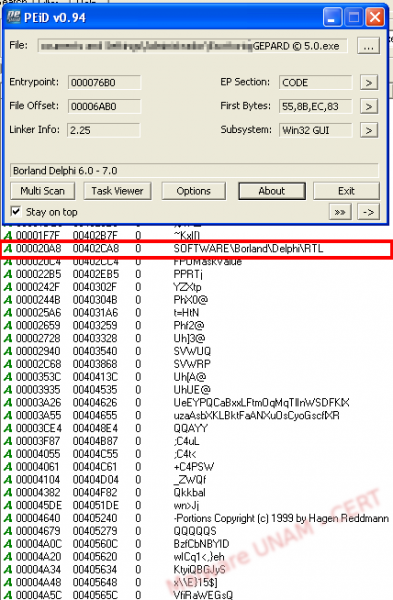Select the string row 'QQQQQS'
The width and height of the screenshot is (393, 600).
[x=195, y=531]
